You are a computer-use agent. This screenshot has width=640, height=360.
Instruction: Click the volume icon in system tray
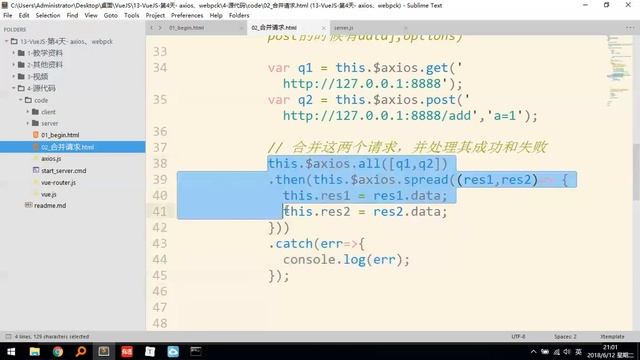[x=567, y=352]
